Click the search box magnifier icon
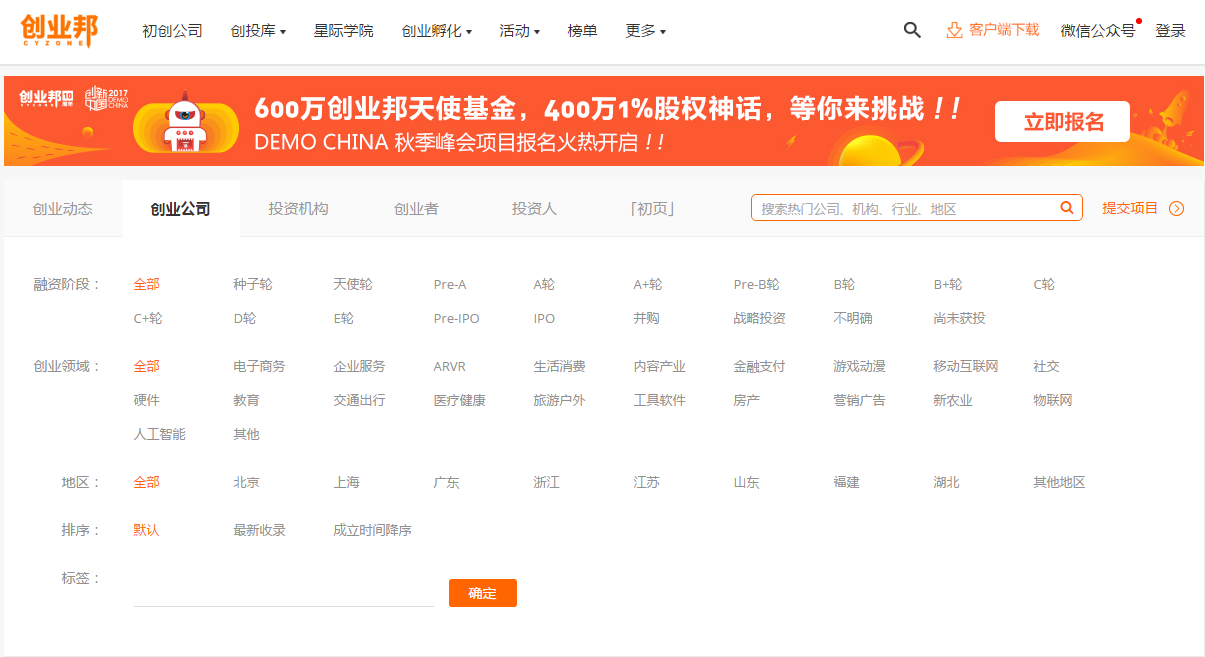 coord(1067,208)
